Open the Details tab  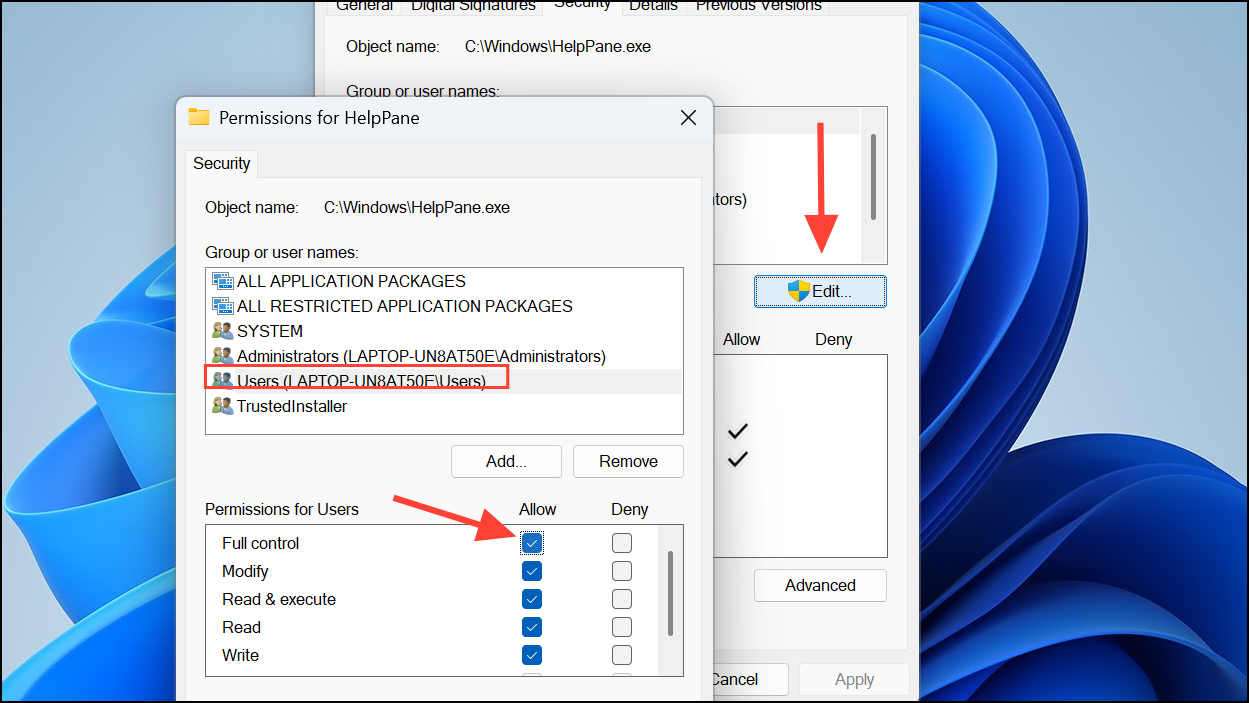[653, 7]
